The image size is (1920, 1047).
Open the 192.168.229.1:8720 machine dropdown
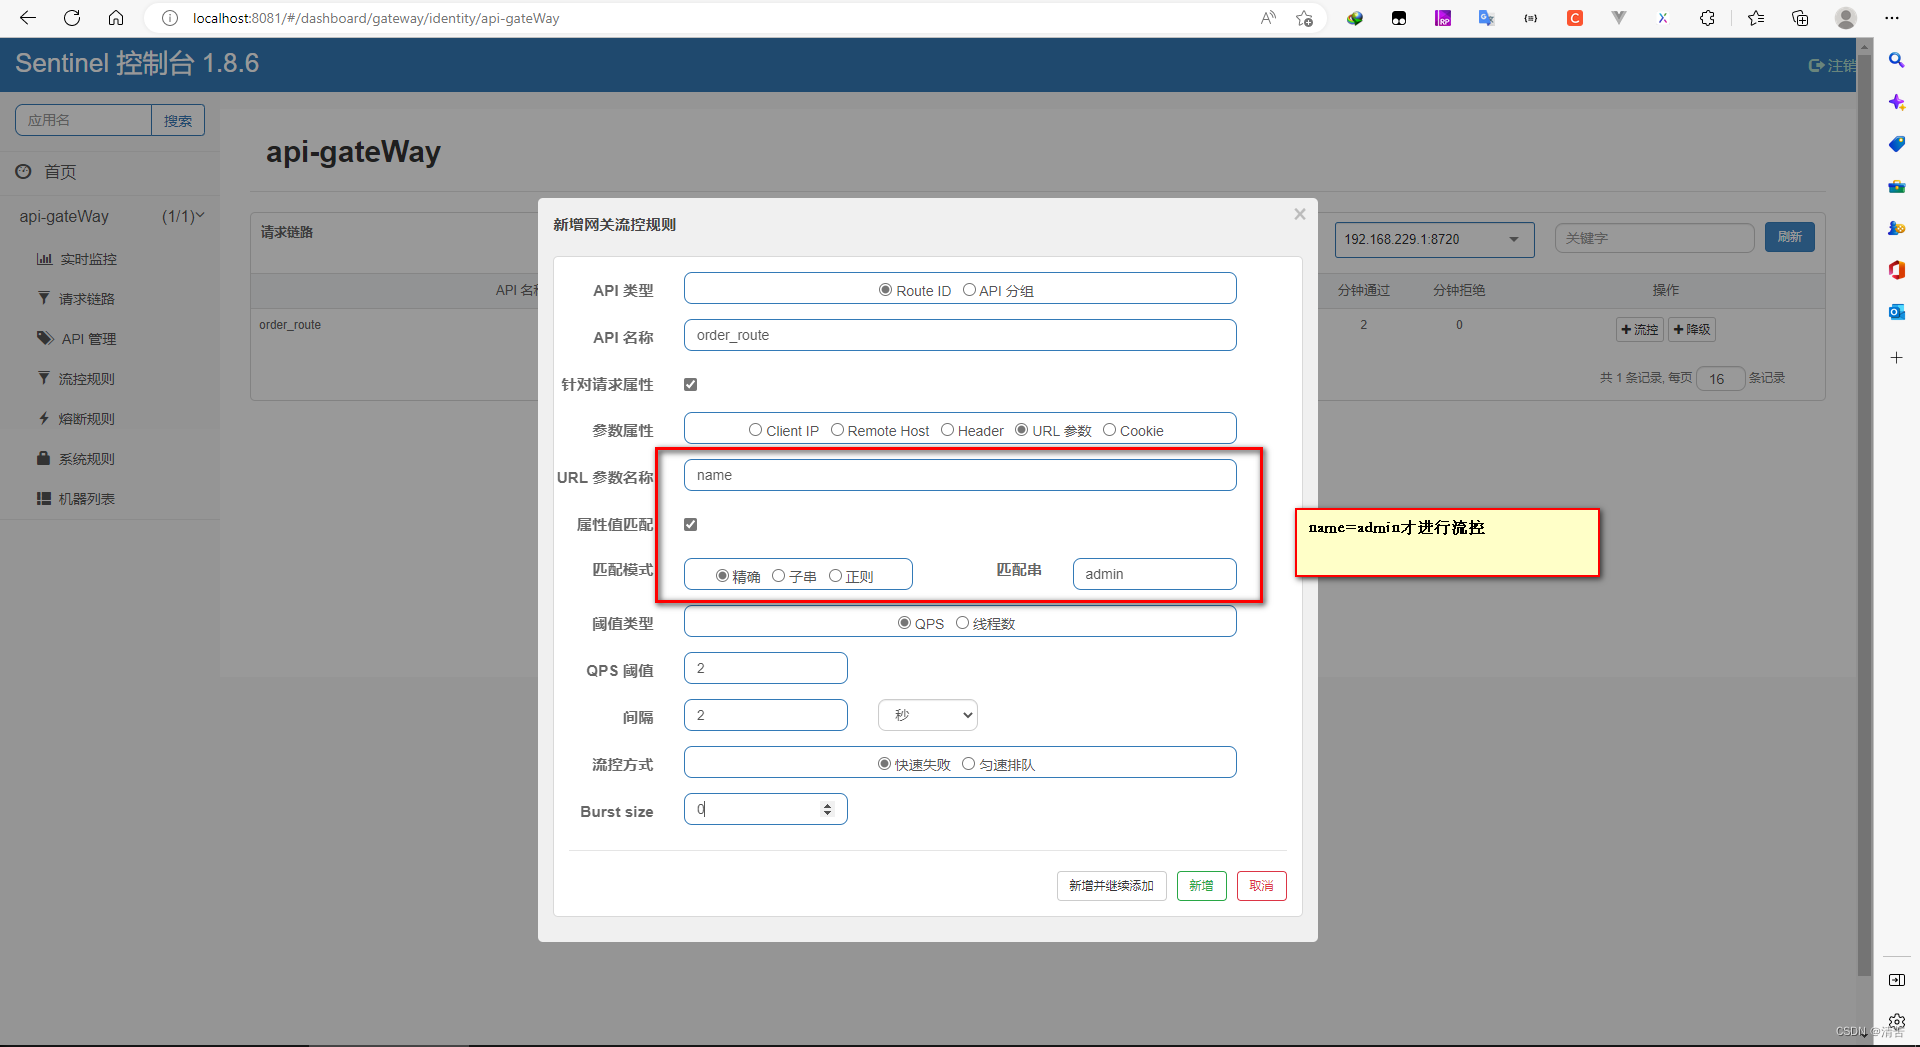click(1434, 239)
